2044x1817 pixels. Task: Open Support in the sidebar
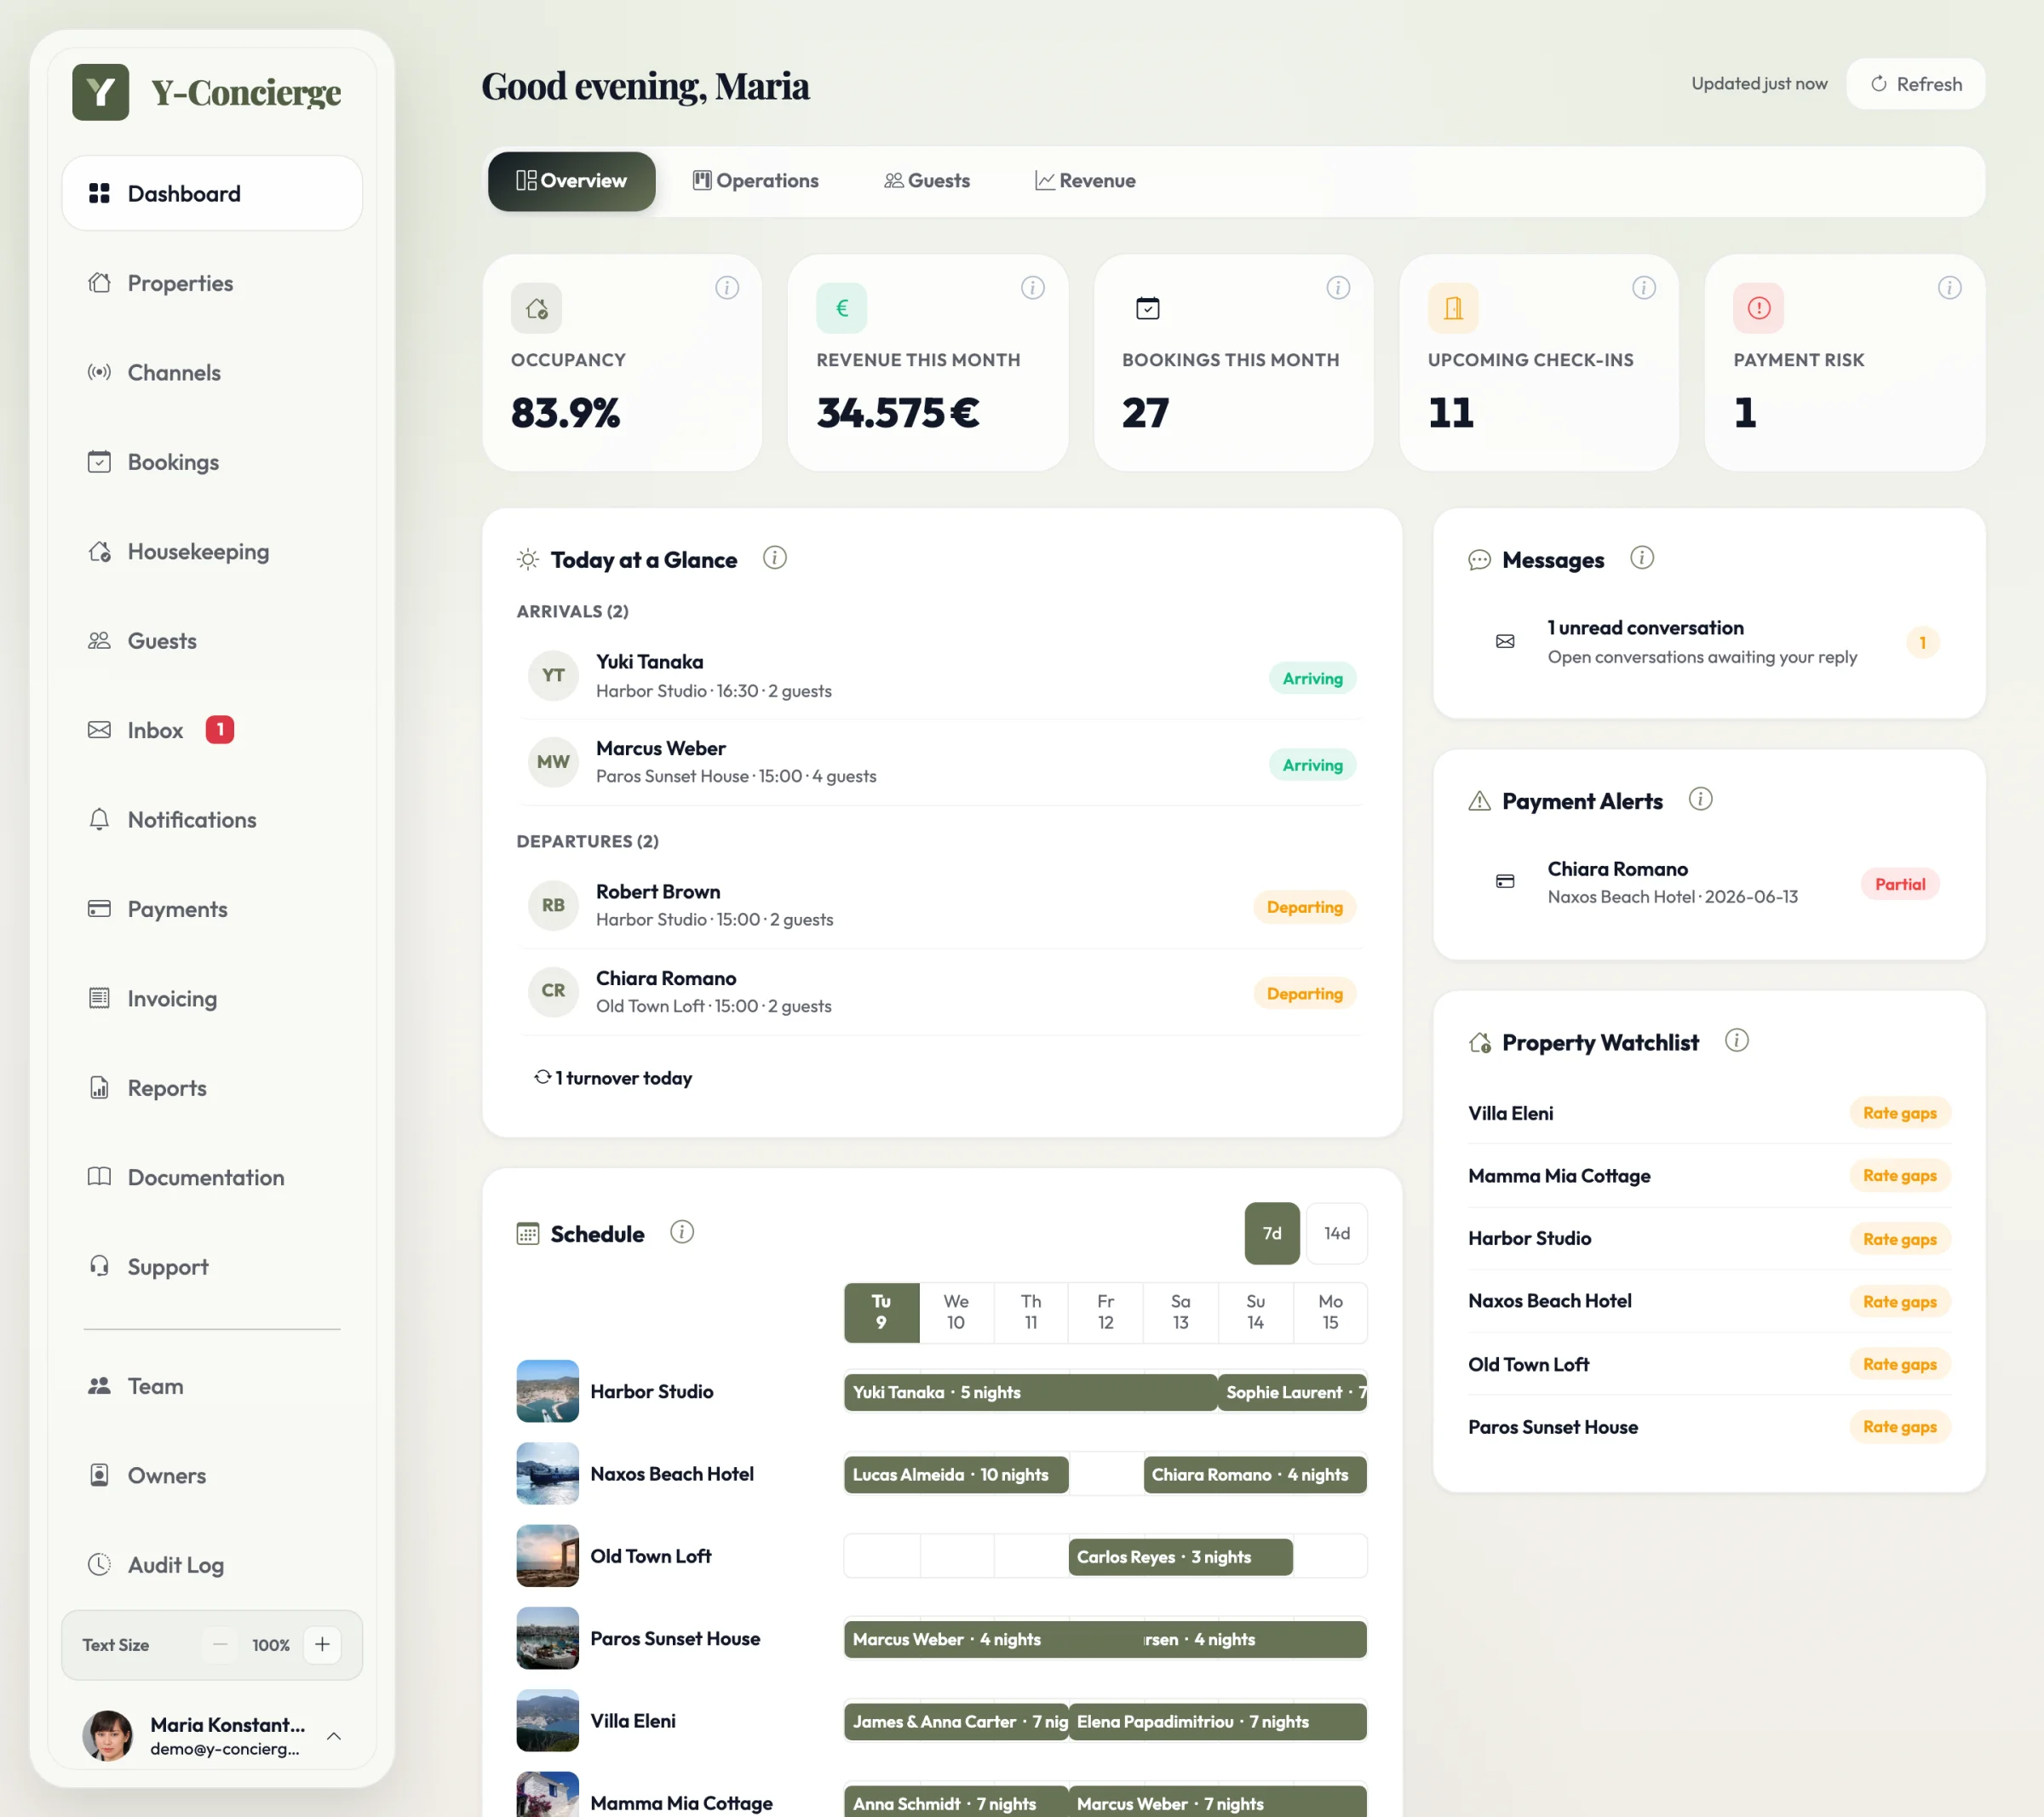[x=212, y=1267]
